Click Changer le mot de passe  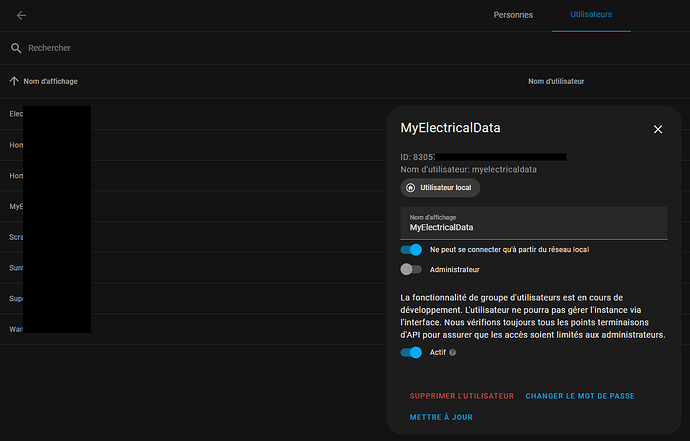click(x=580, y=396)
